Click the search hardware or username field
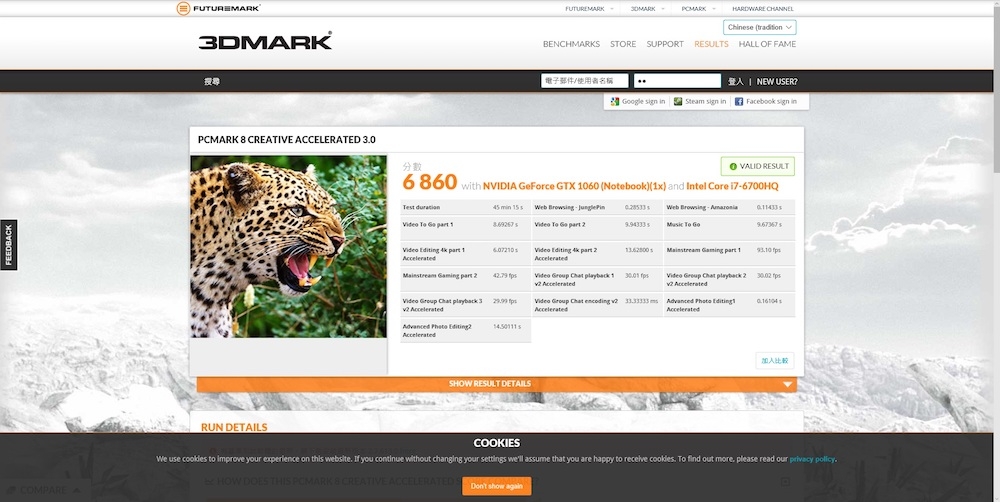 pos(585,81)
